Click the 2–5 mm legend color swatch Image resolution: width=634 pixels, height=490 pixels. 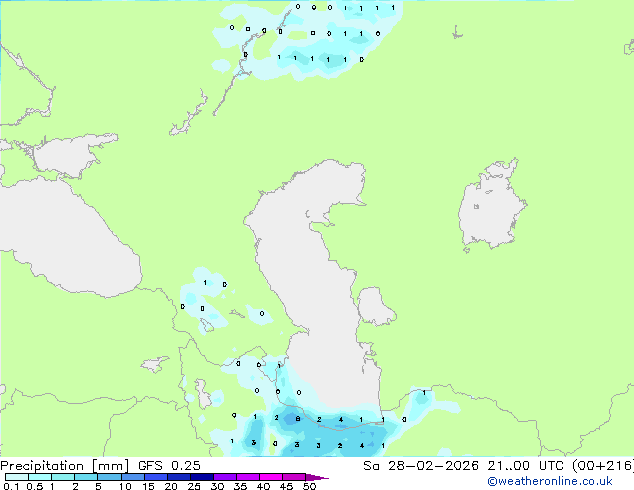click(86, 477)
